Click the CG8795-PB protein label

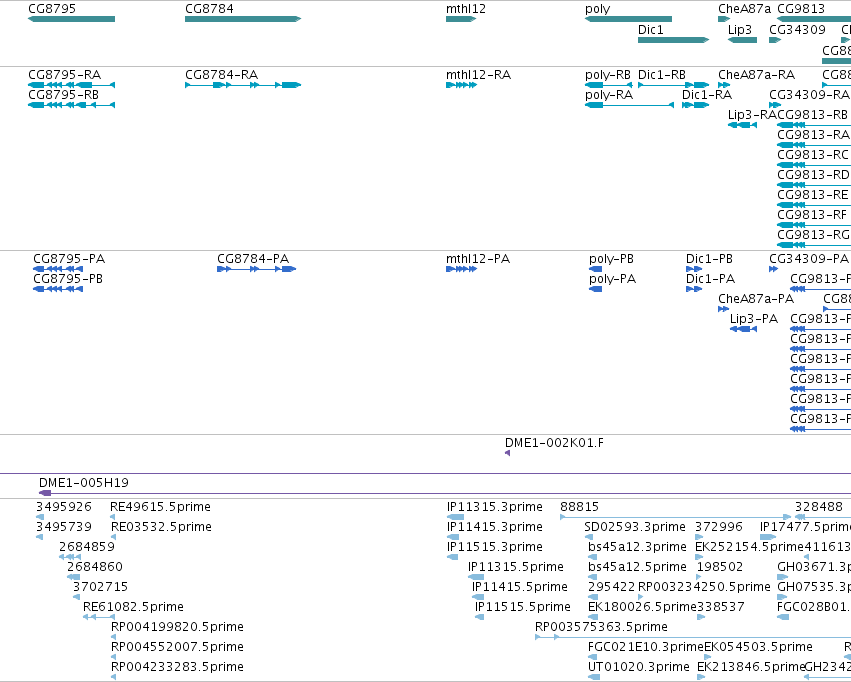(x=68, y=279)
